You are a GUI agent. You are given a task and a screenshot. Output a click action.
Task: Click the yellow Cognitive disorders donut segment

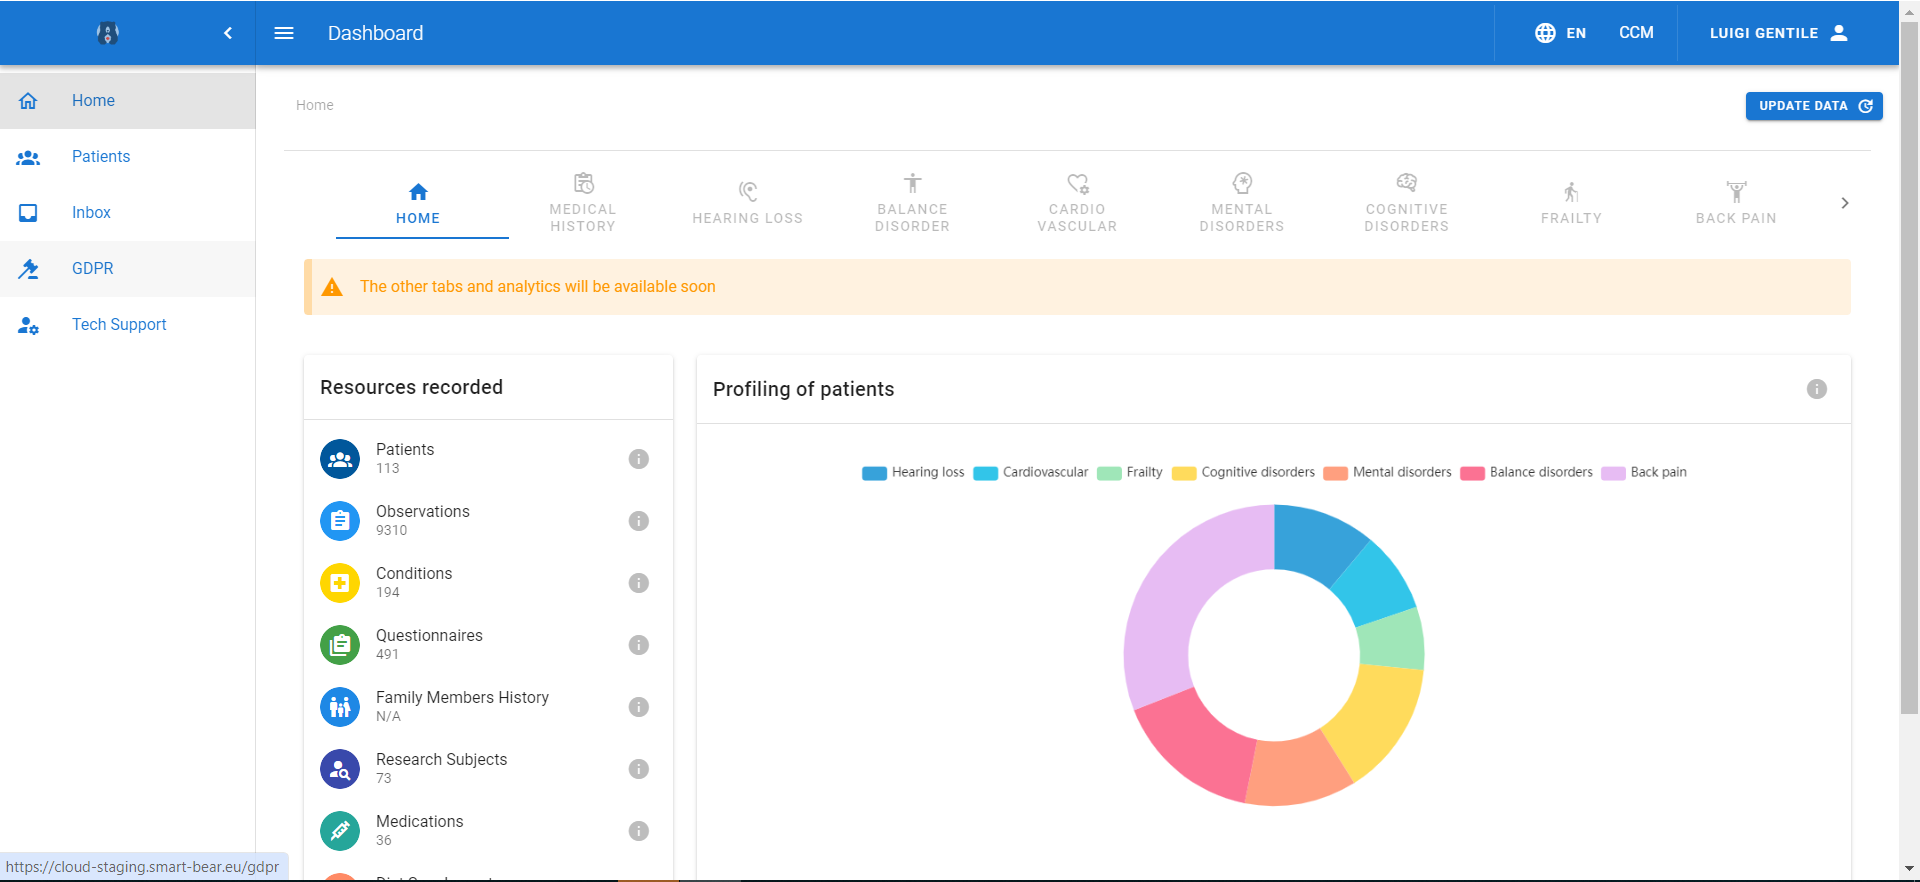coord(1378,718)
